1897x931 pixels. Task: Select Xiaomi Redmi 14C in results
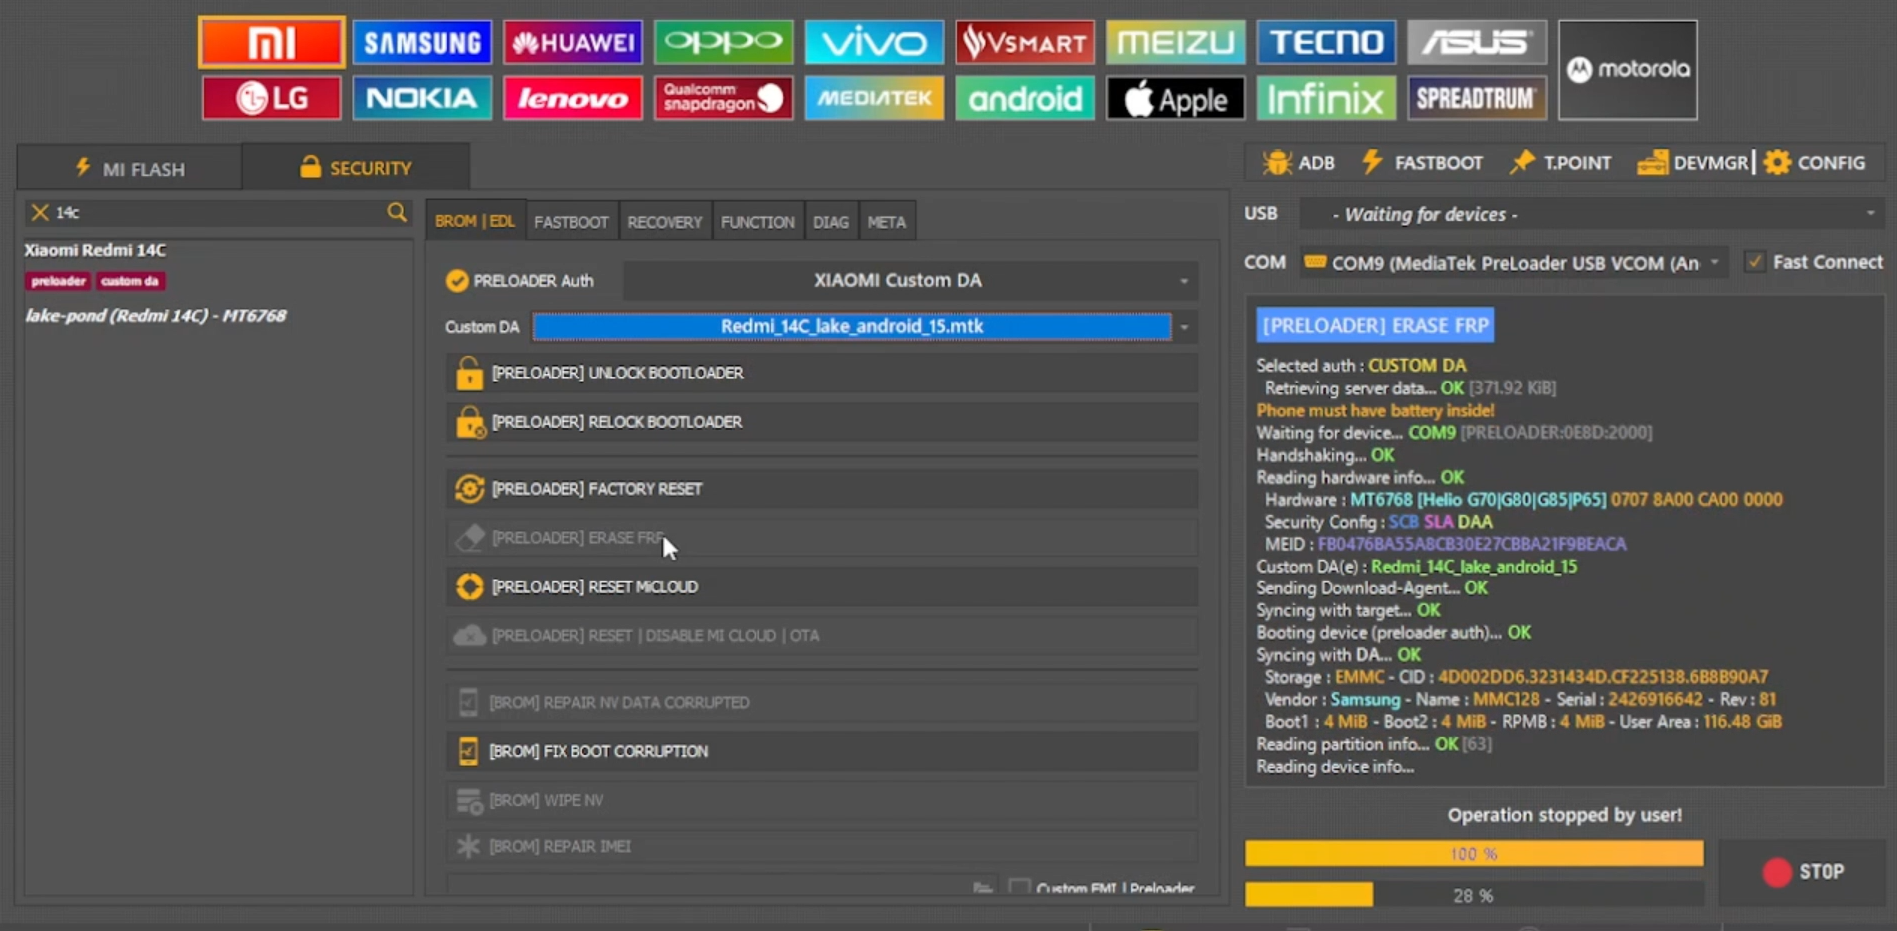[95, 250]
